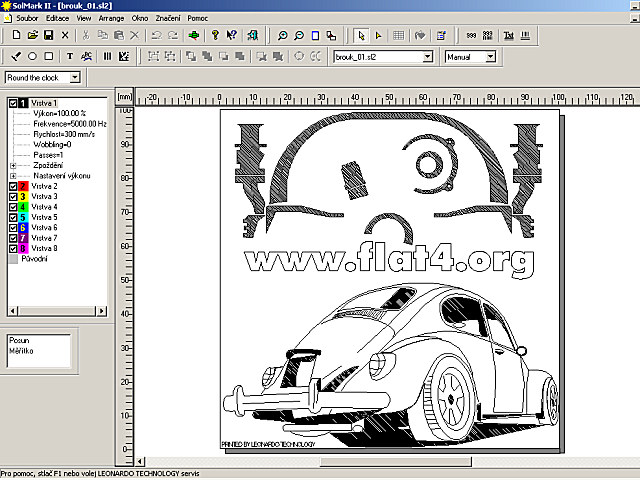Open the Manual mode dropdown

491,57
